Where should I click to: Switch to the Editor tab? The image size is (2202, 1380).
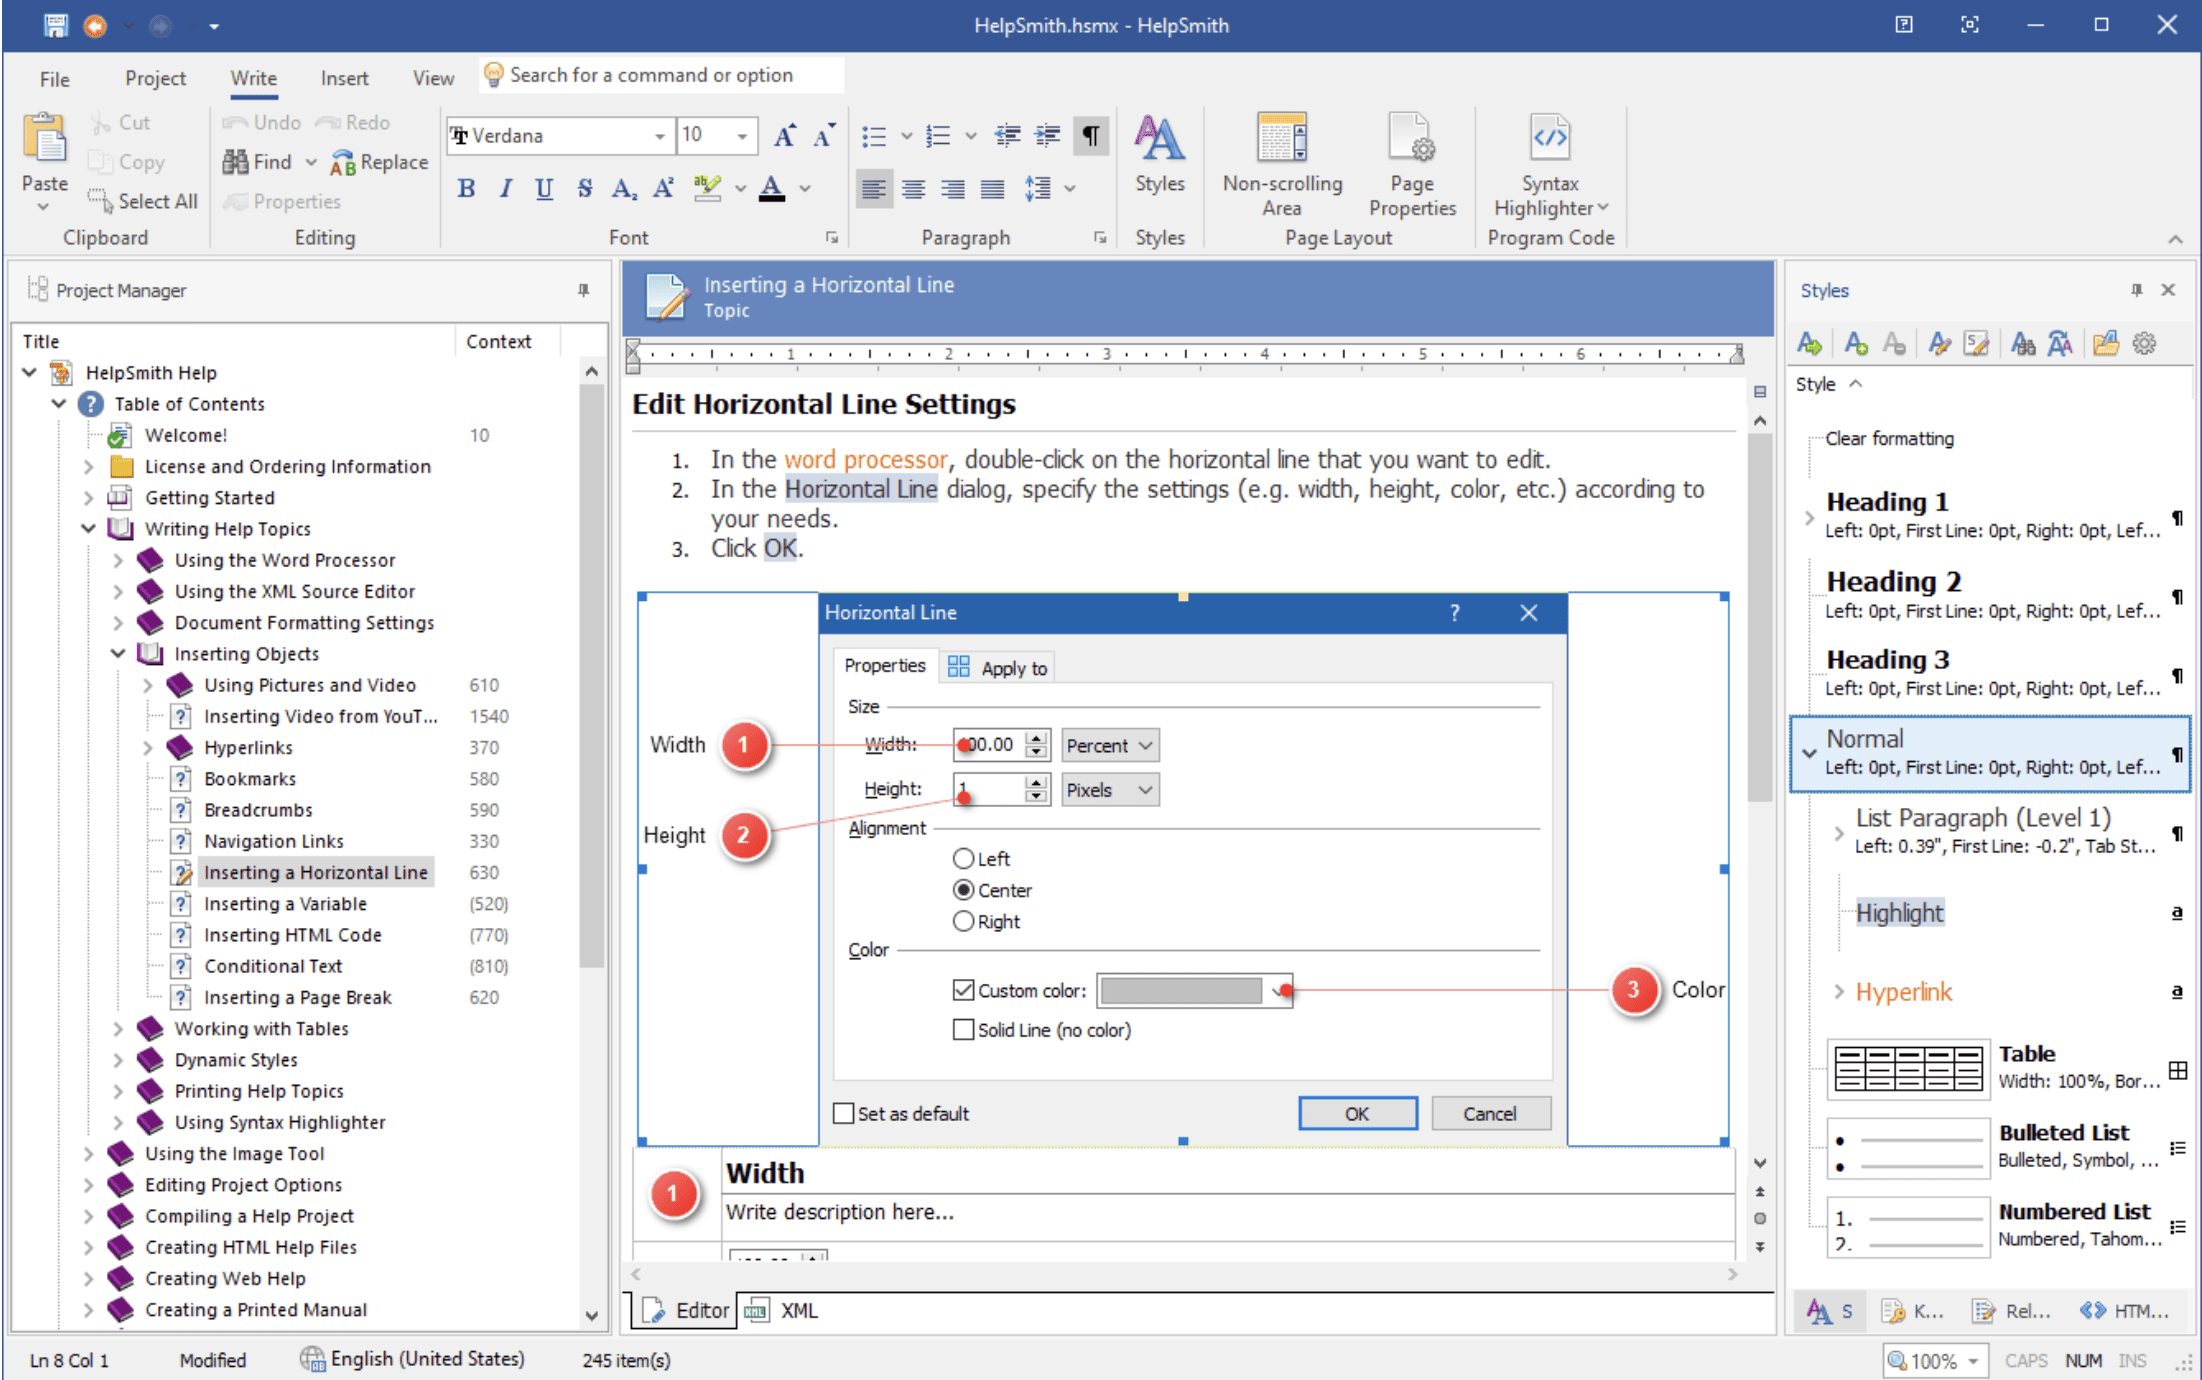(x=686, y=1310)
